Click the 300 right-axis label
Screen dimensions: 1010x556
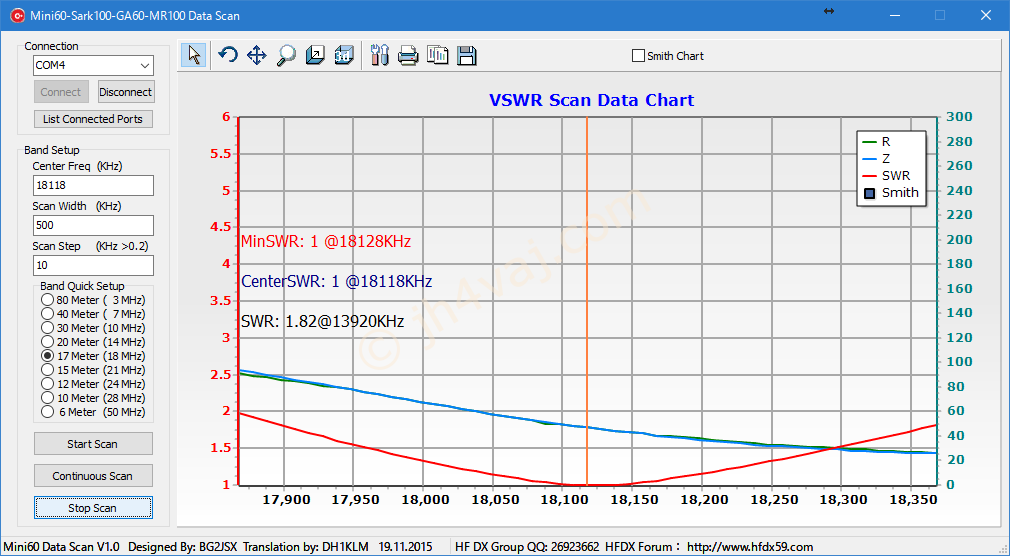coord(959,117)
